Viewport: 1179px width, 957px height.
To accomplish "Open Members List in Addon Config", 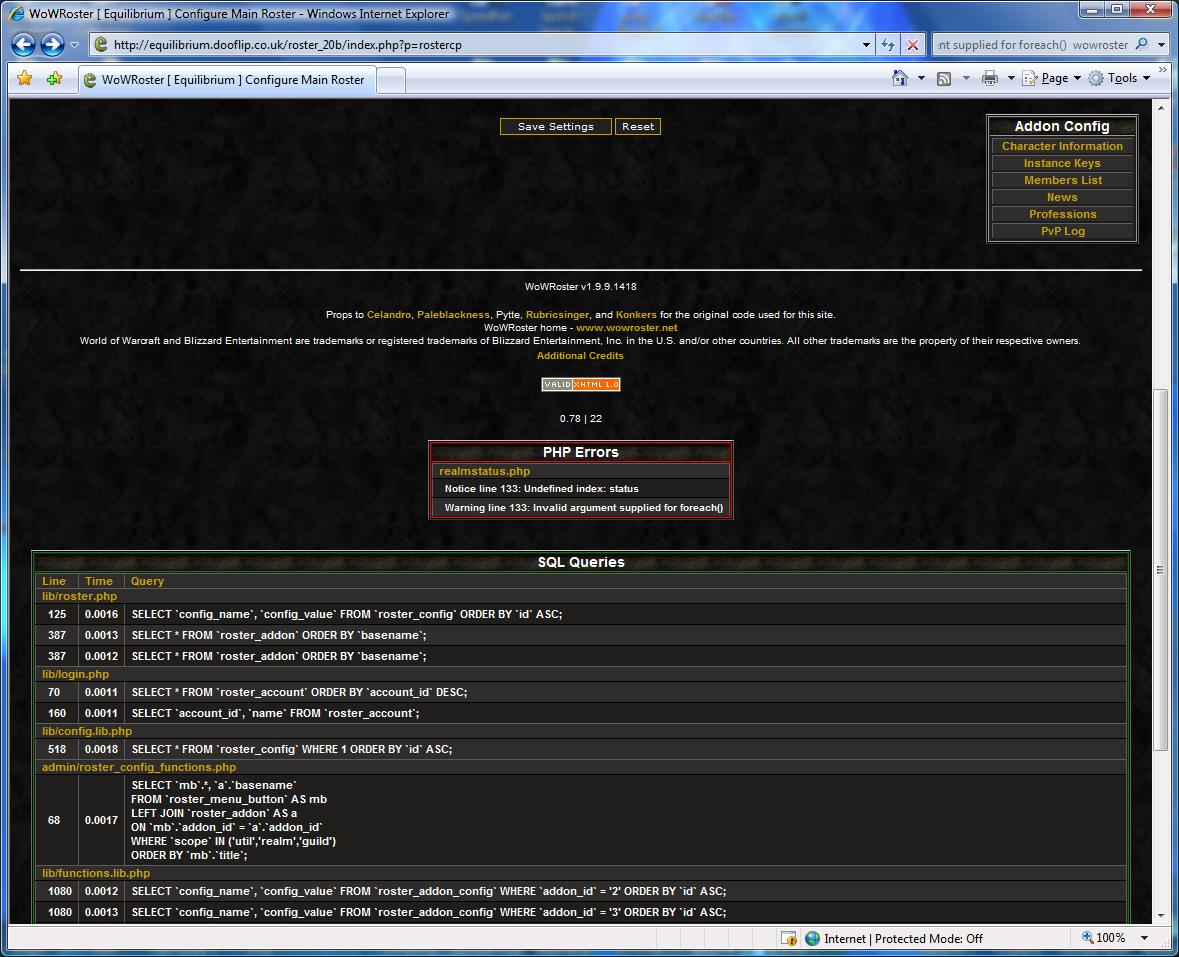I will pos(1062,180).
